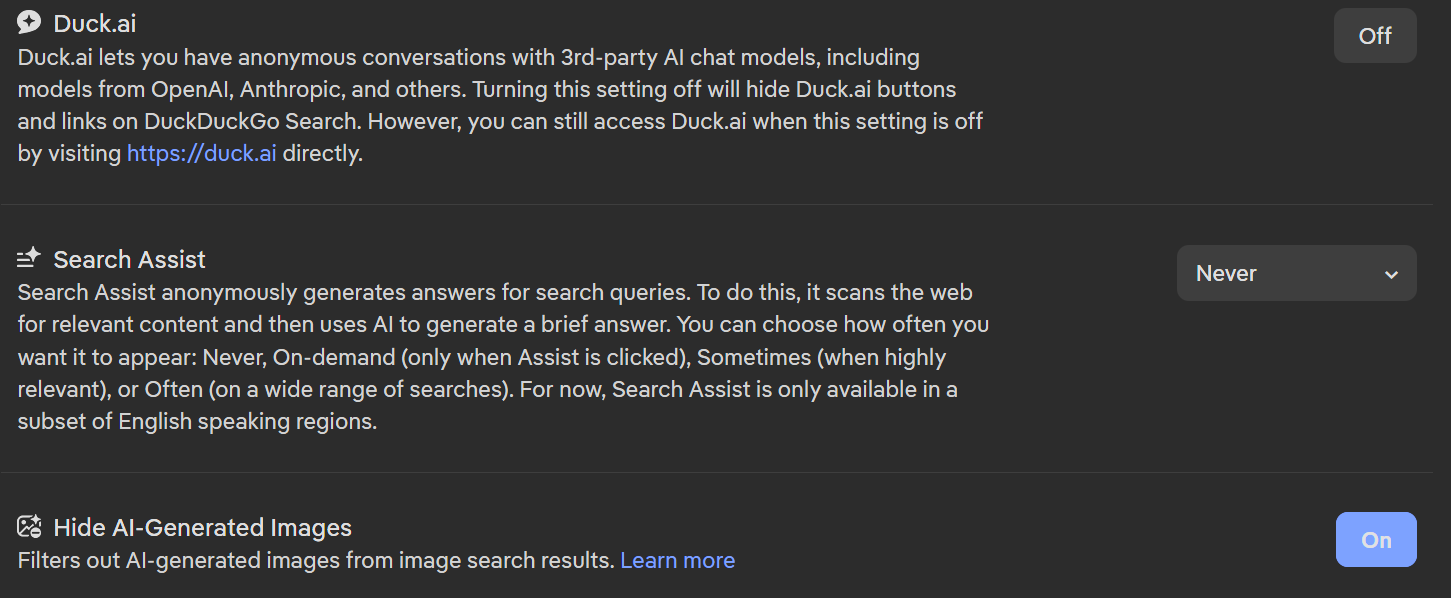
Task: Toggle the Duck.ai Off switch
Action: tap(1375, 36)
